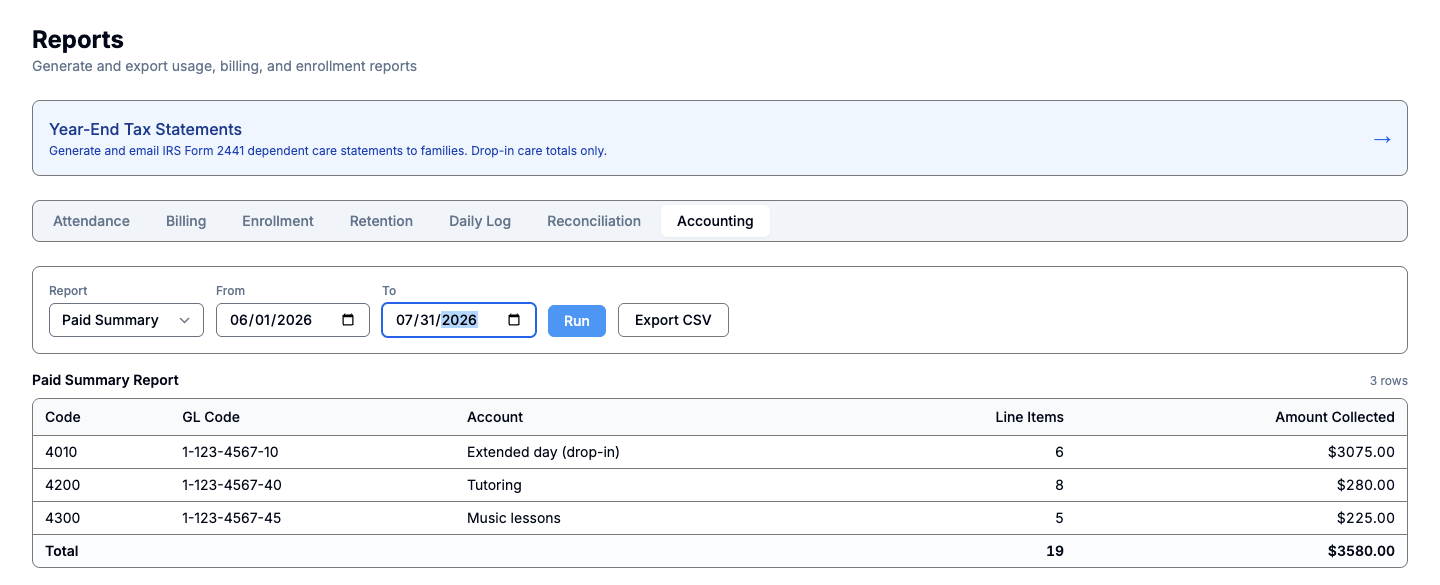This screenshot has height=585, width=1440.
Task: Switch to the Billing tab
Action: [186, 221]
